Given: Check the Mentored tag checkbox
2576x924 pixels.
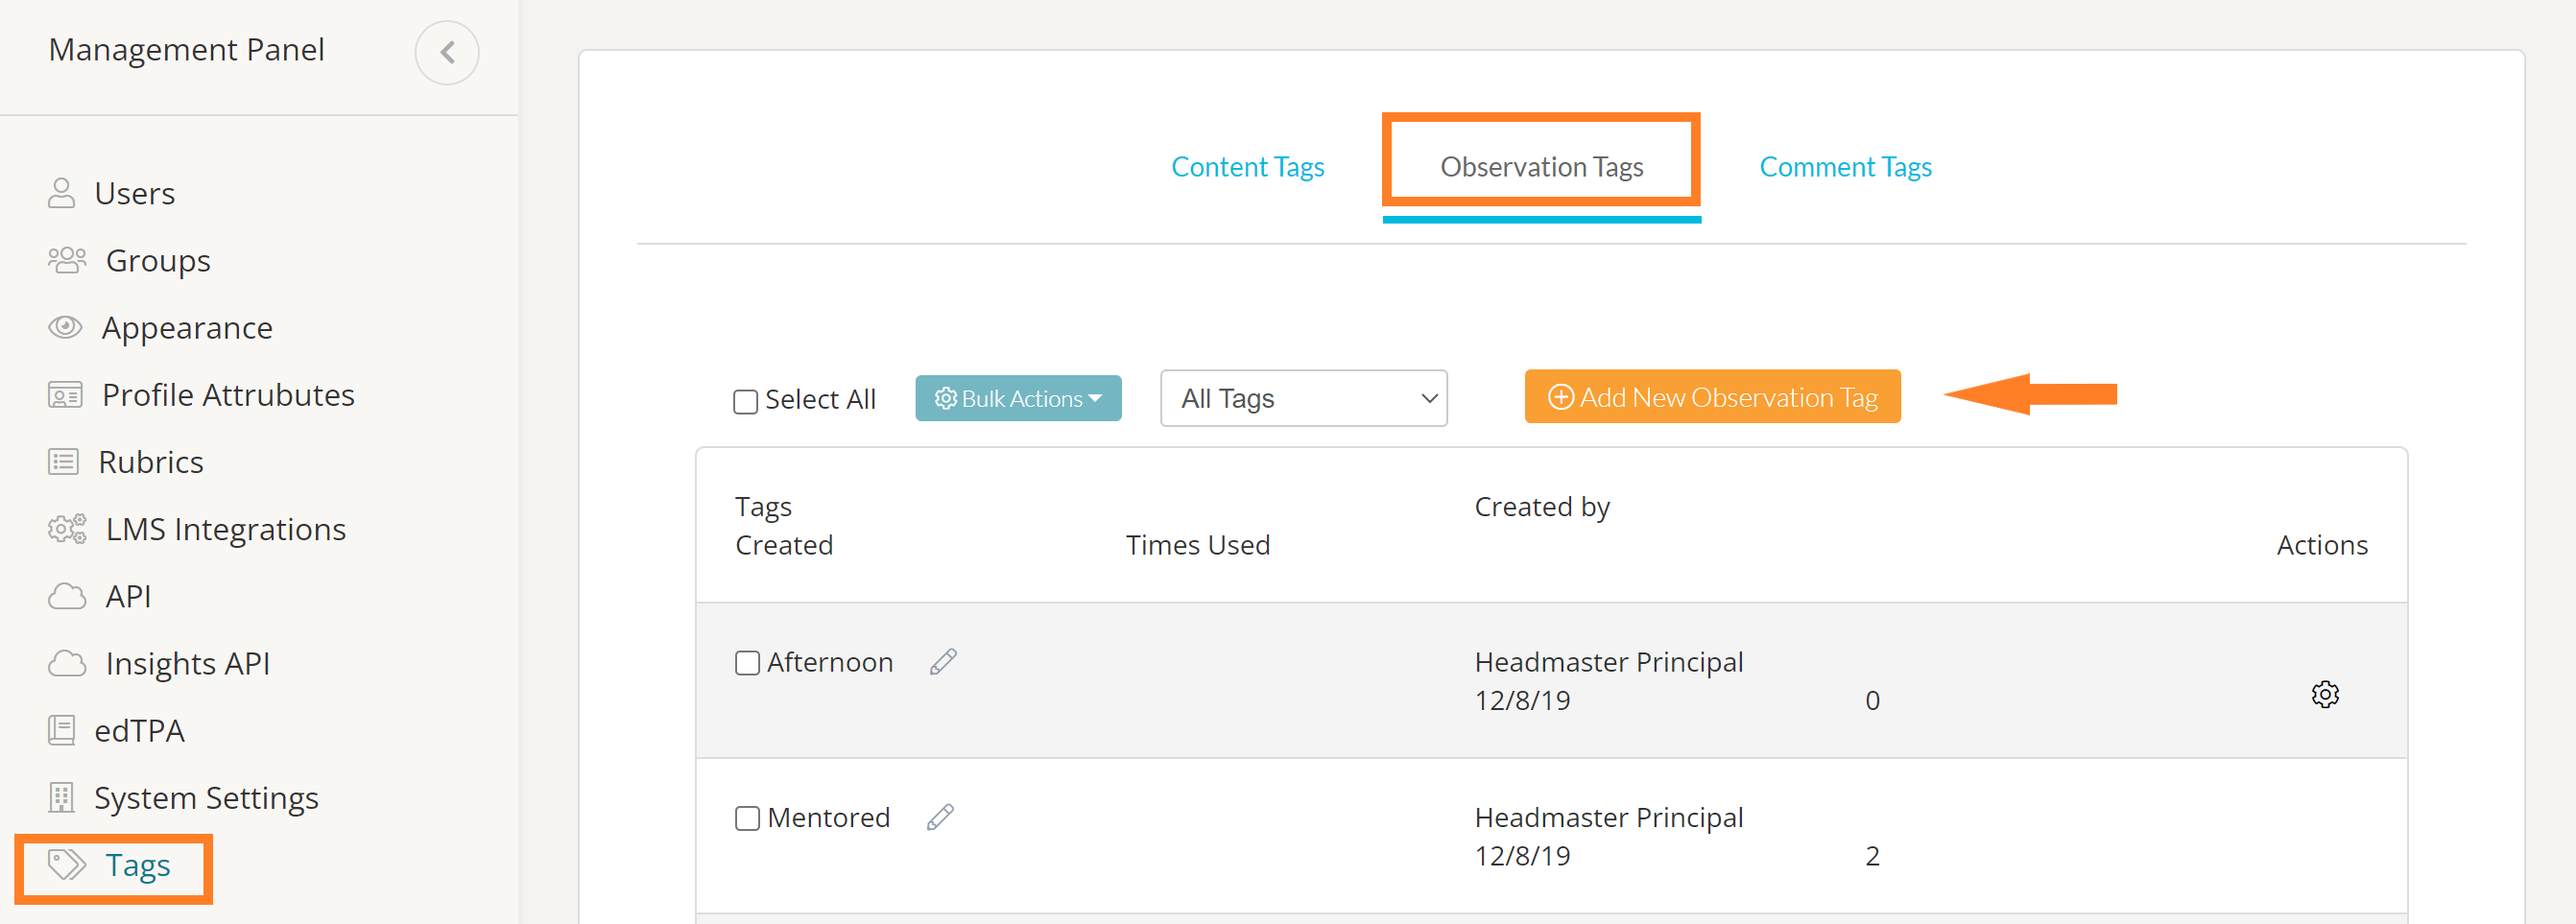Looking at the screenshot, I should 747,818.
